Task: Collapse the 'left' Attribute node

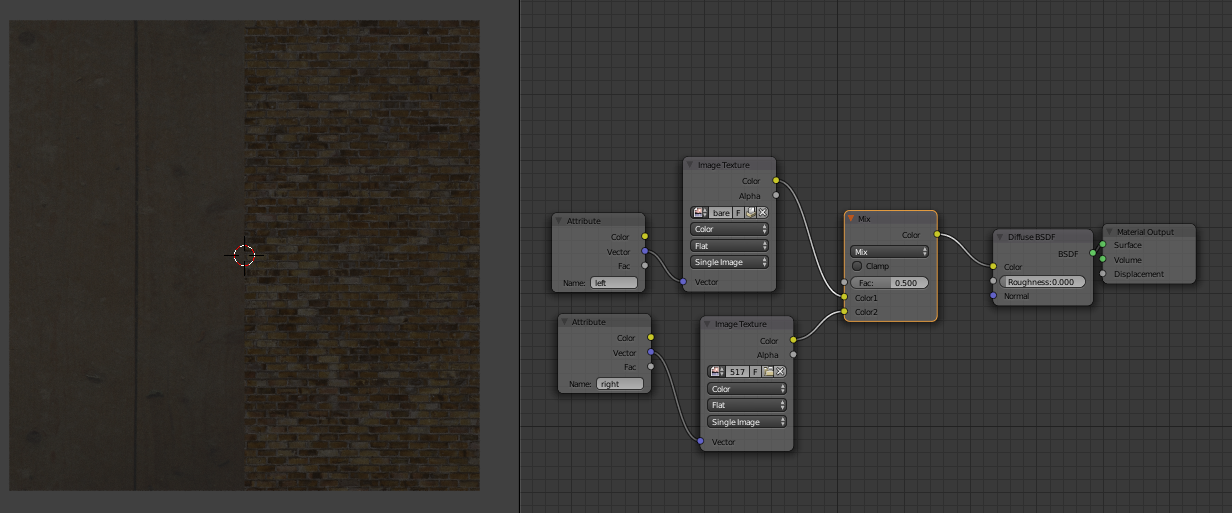Action: (559, 221)
